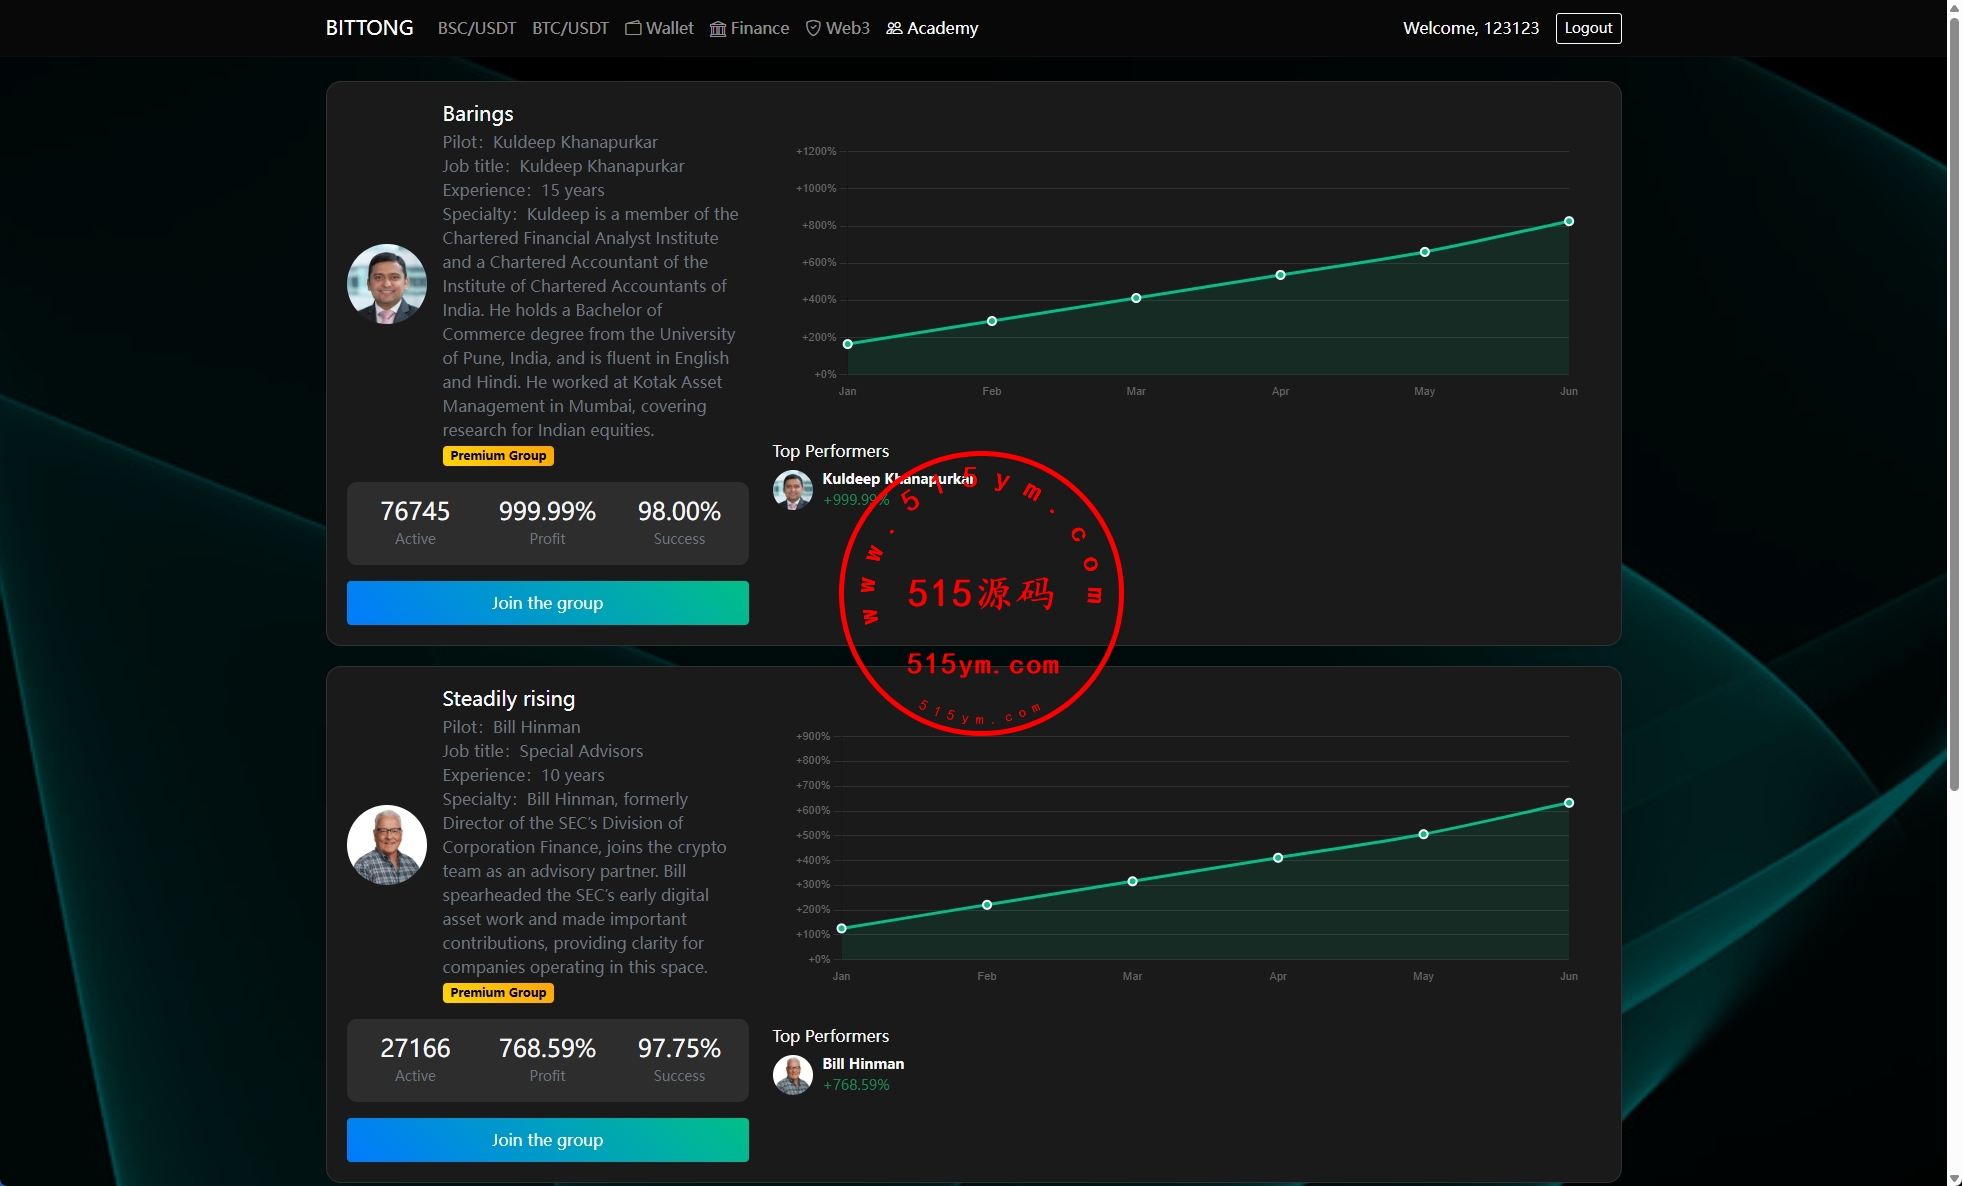Click the BITTONG logo

pyautogui.click(x=369, y=28)
